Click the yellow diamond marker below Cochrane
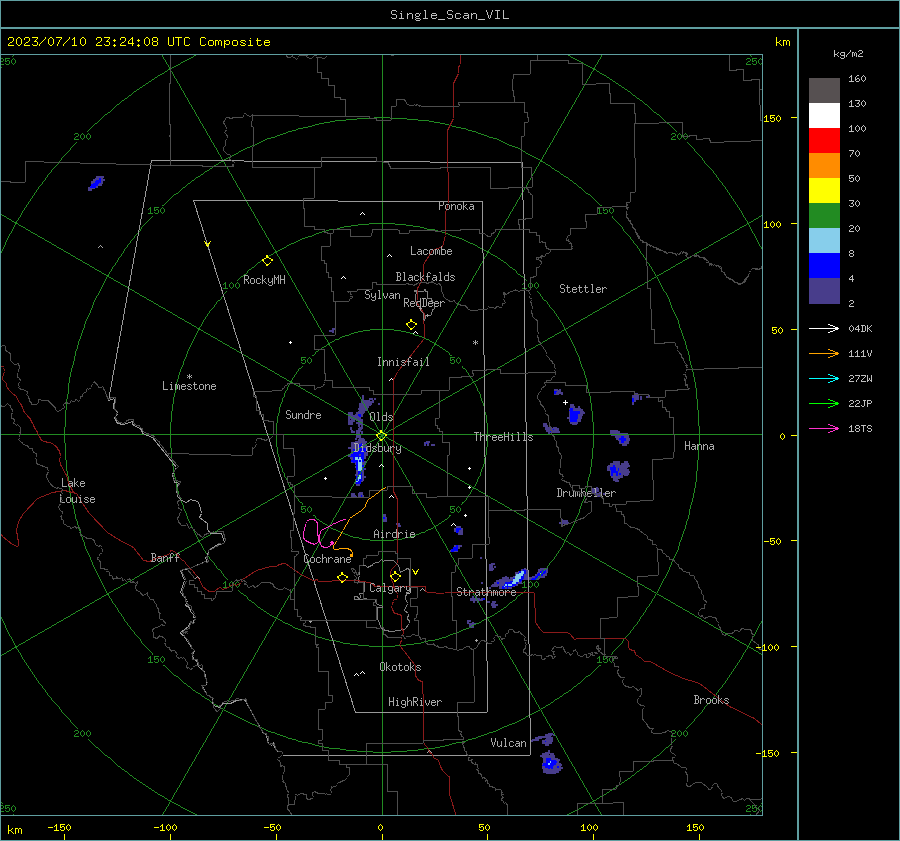Viewport: 900px width, 841px height. click(342, 577)
